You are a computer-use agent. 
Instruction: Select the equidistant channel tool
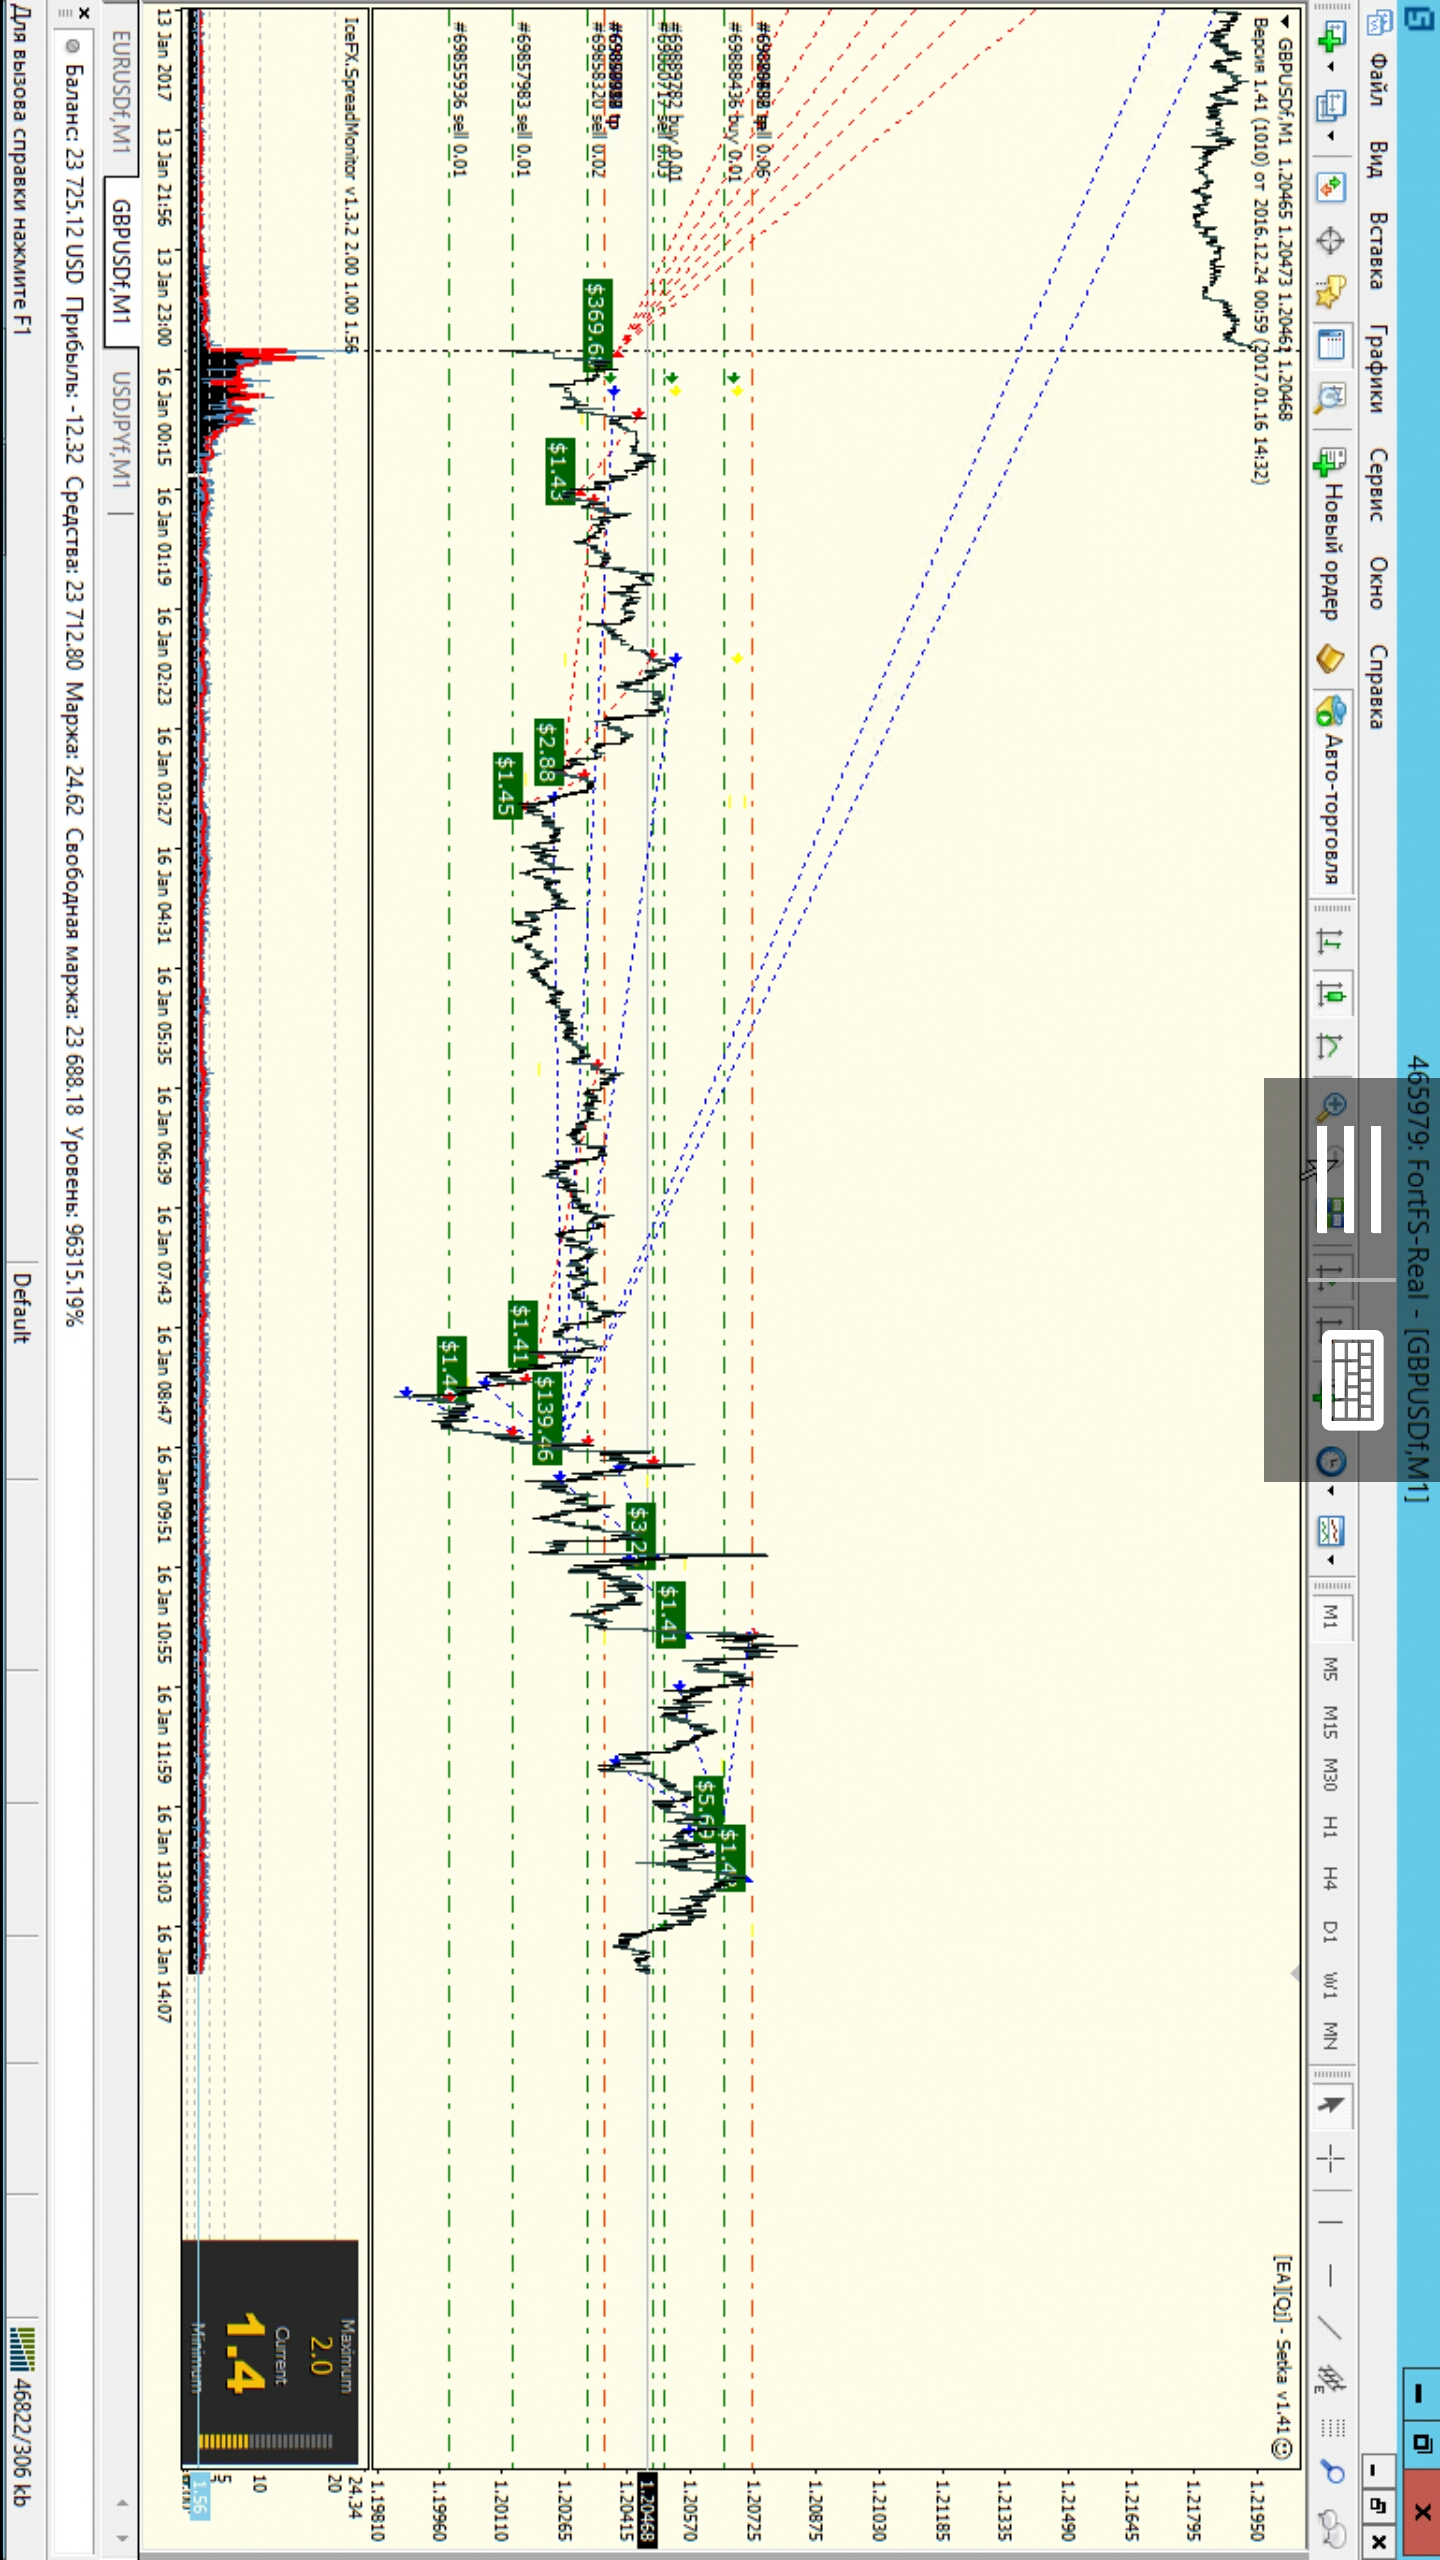pyautogui.click(x=1331, y=2379)
